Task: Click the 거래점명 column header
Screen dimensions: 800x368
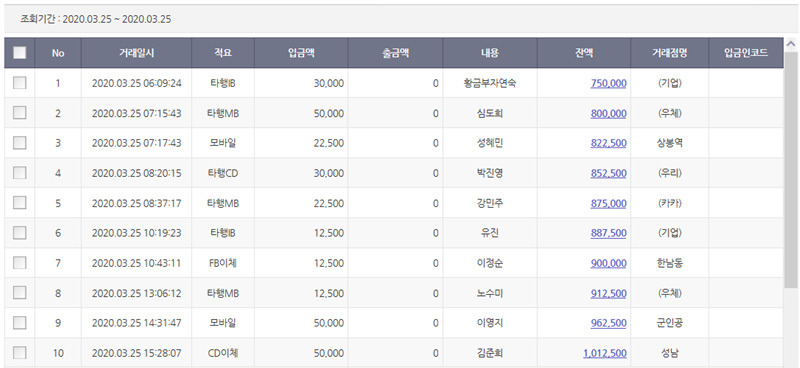Action: pyautogui.click(x=669, y=53)
